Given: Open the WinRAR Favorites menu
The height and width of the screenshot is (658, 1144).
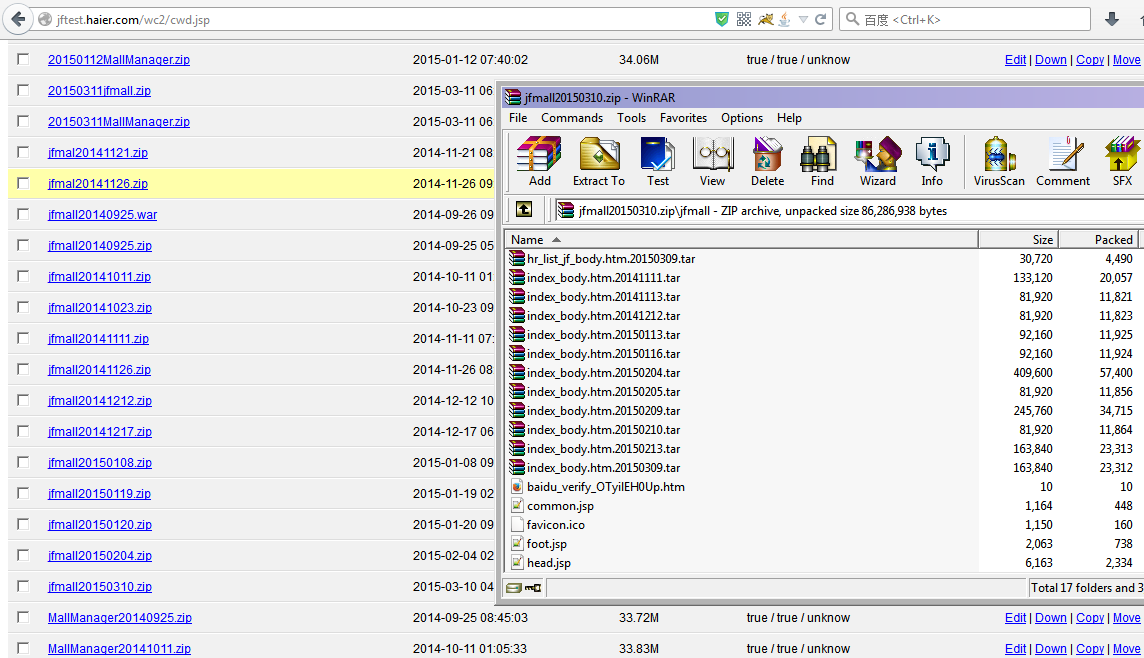Looking at the screenshot, I should (683, 117).
